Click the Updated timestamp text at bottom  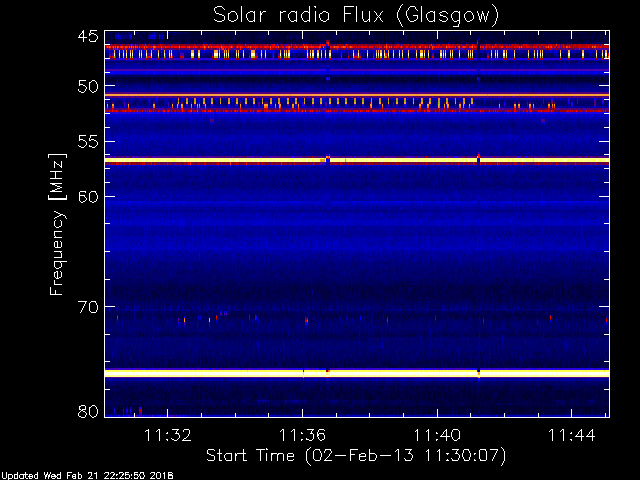(x=87, y=476)
